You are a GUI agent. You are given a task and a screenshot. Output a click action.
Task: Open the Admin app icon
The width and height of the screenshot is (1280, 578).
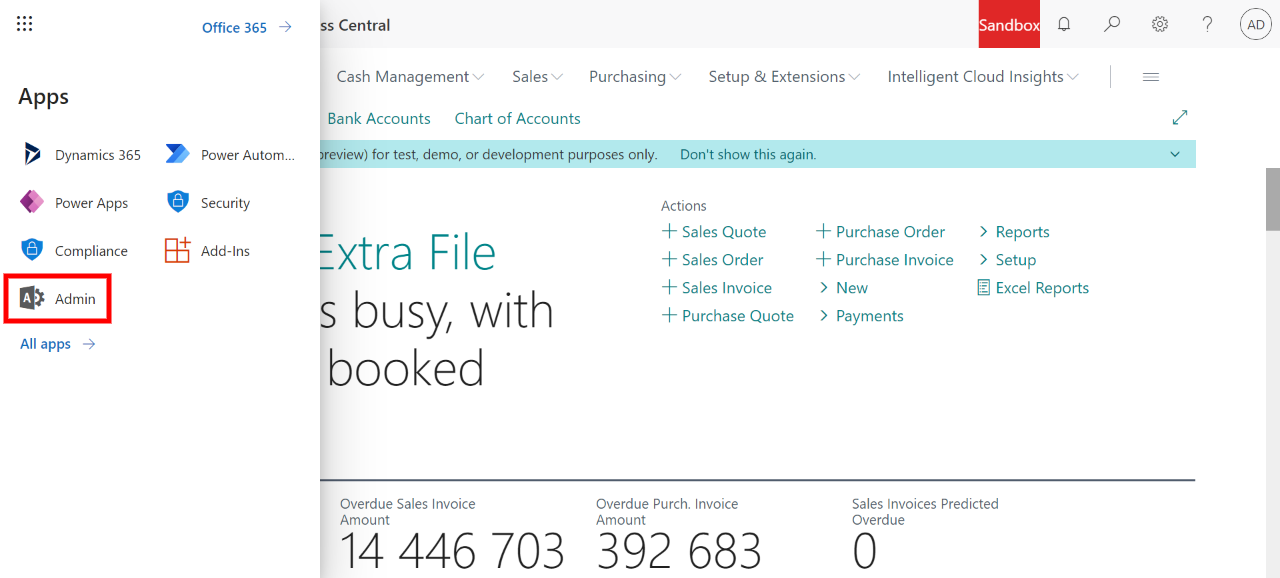point(33,298)
